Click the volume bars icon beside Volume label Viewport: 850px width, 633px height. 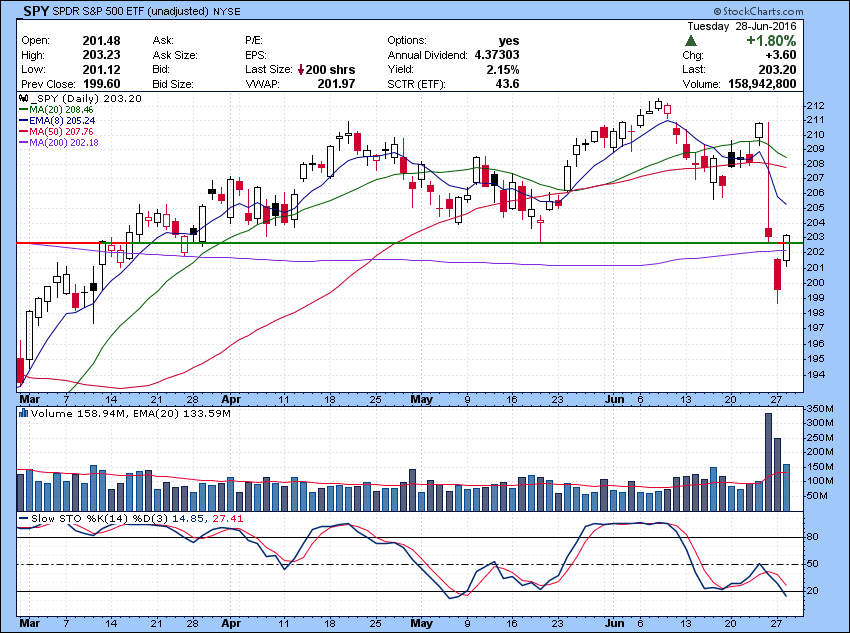(23, 413)
